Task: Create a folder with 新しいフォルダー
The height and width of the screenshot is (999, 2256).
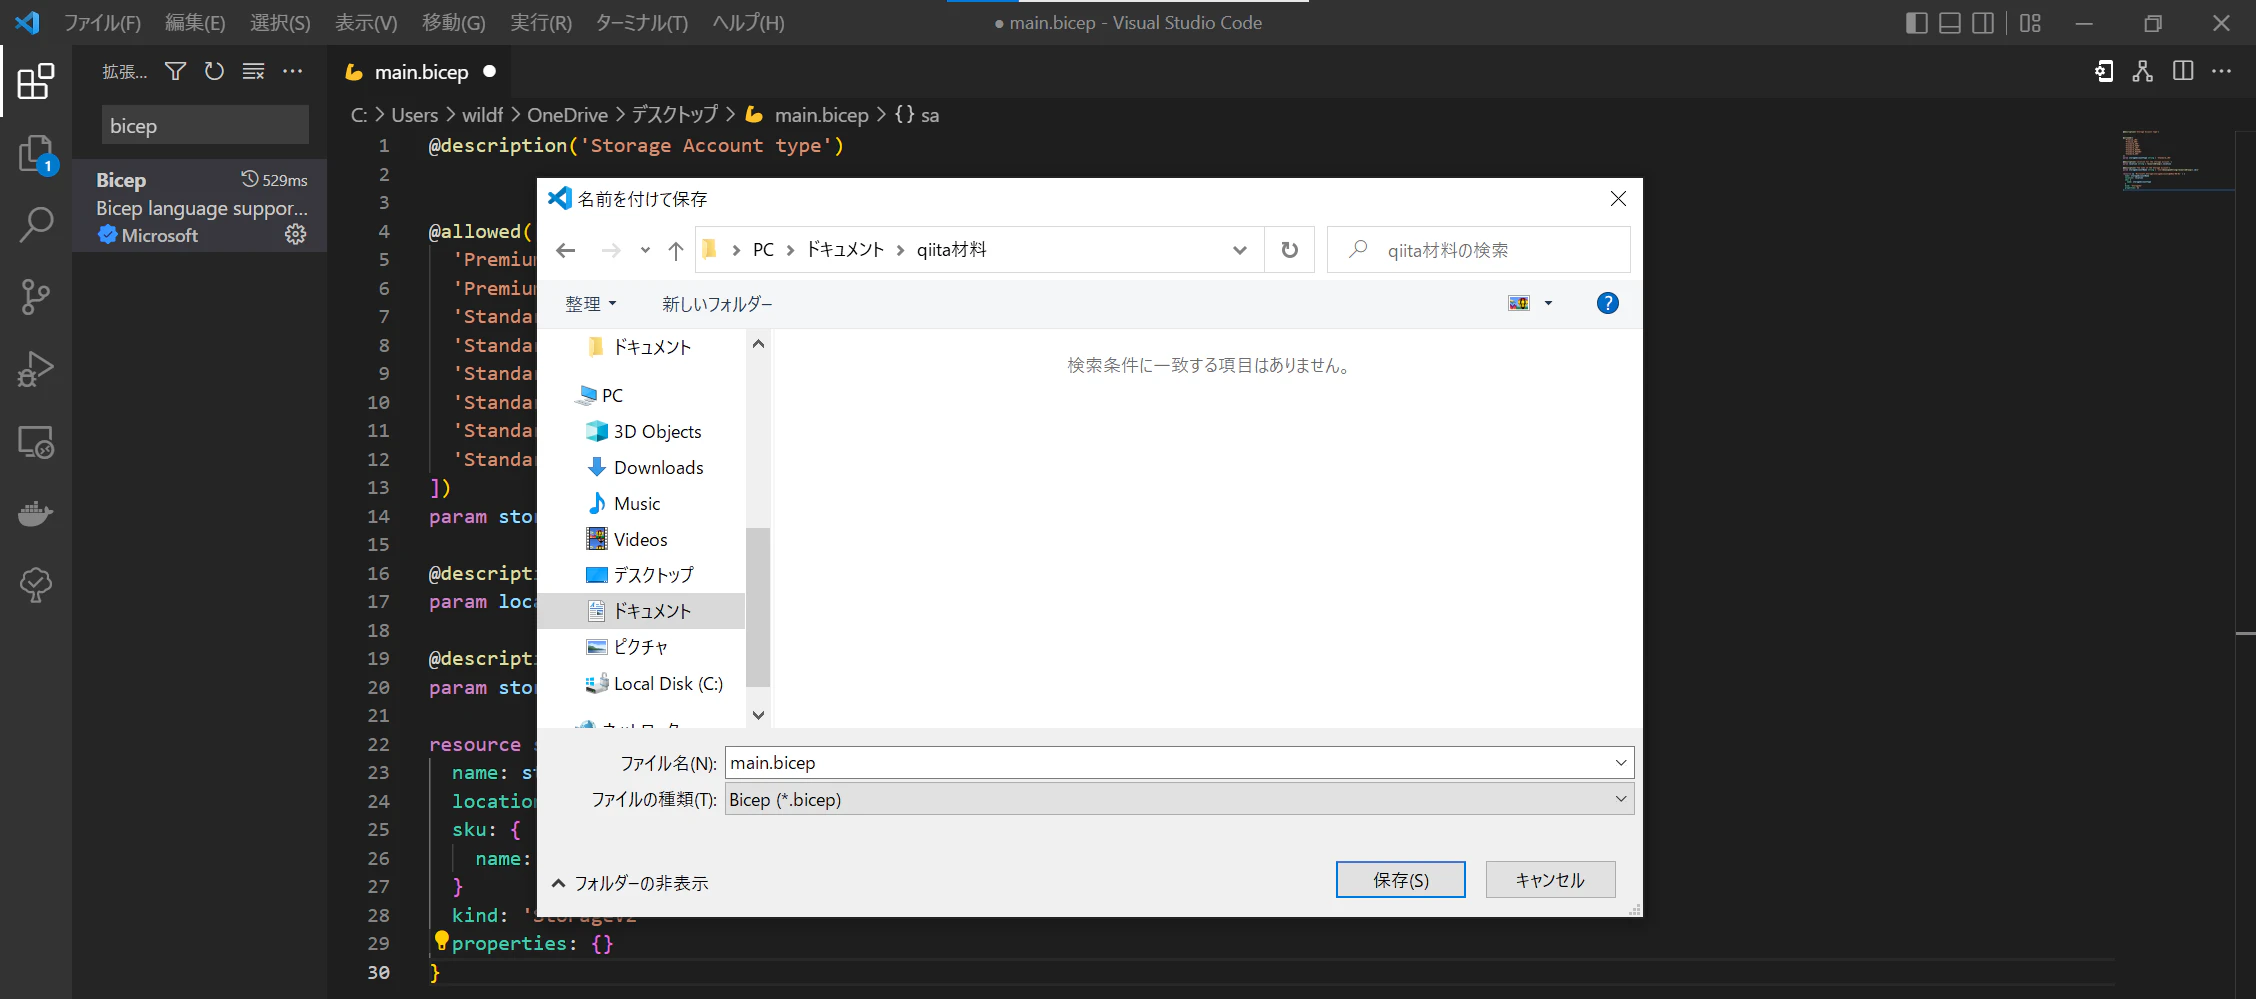Action: pos(717,303)
